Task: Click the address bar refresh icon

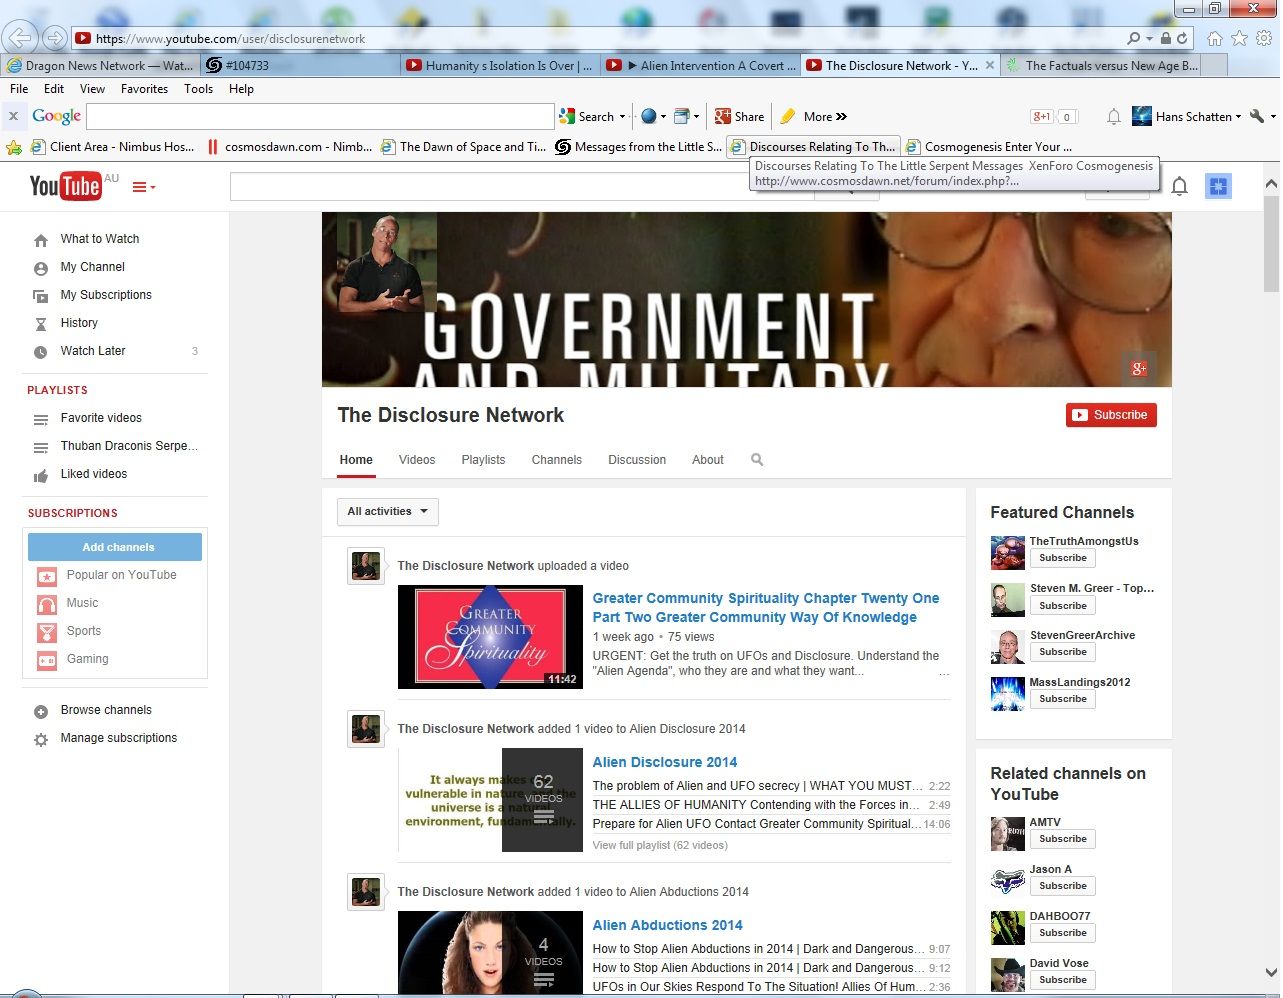Action: click(1182, 38)
